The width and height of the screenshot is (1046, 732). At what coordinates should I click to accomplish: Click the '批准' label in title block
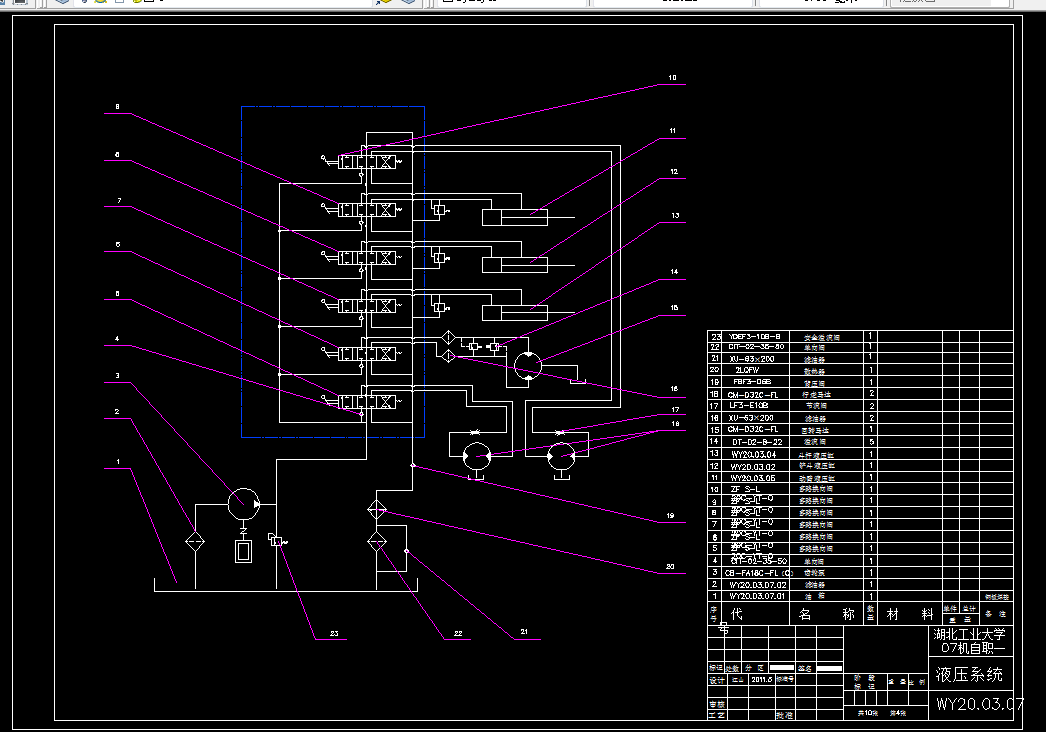click(x=784, y=715)
